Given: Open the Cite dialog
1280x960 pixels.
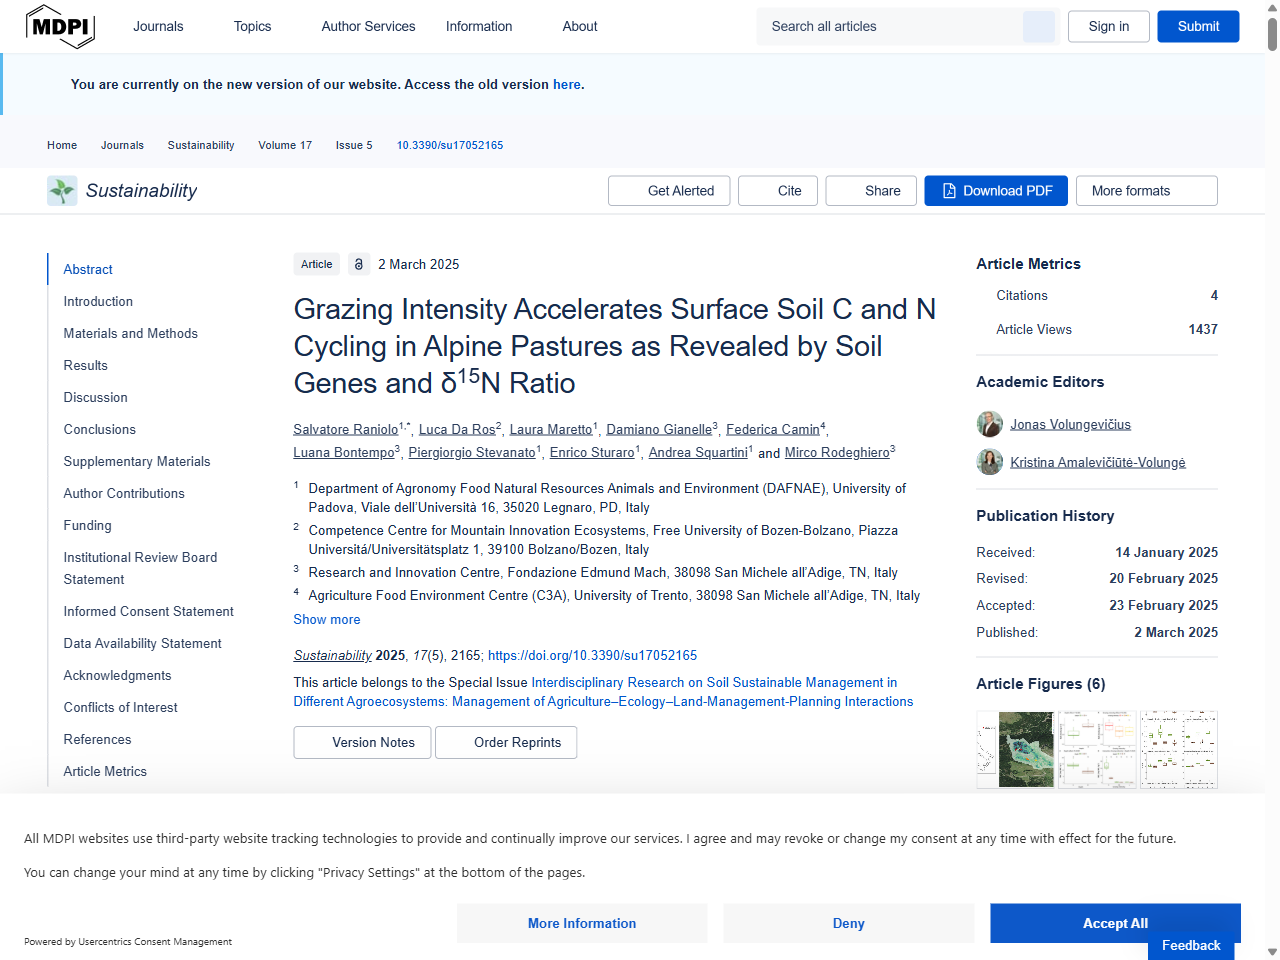Looking at the screenshot, I should (778, 191).
